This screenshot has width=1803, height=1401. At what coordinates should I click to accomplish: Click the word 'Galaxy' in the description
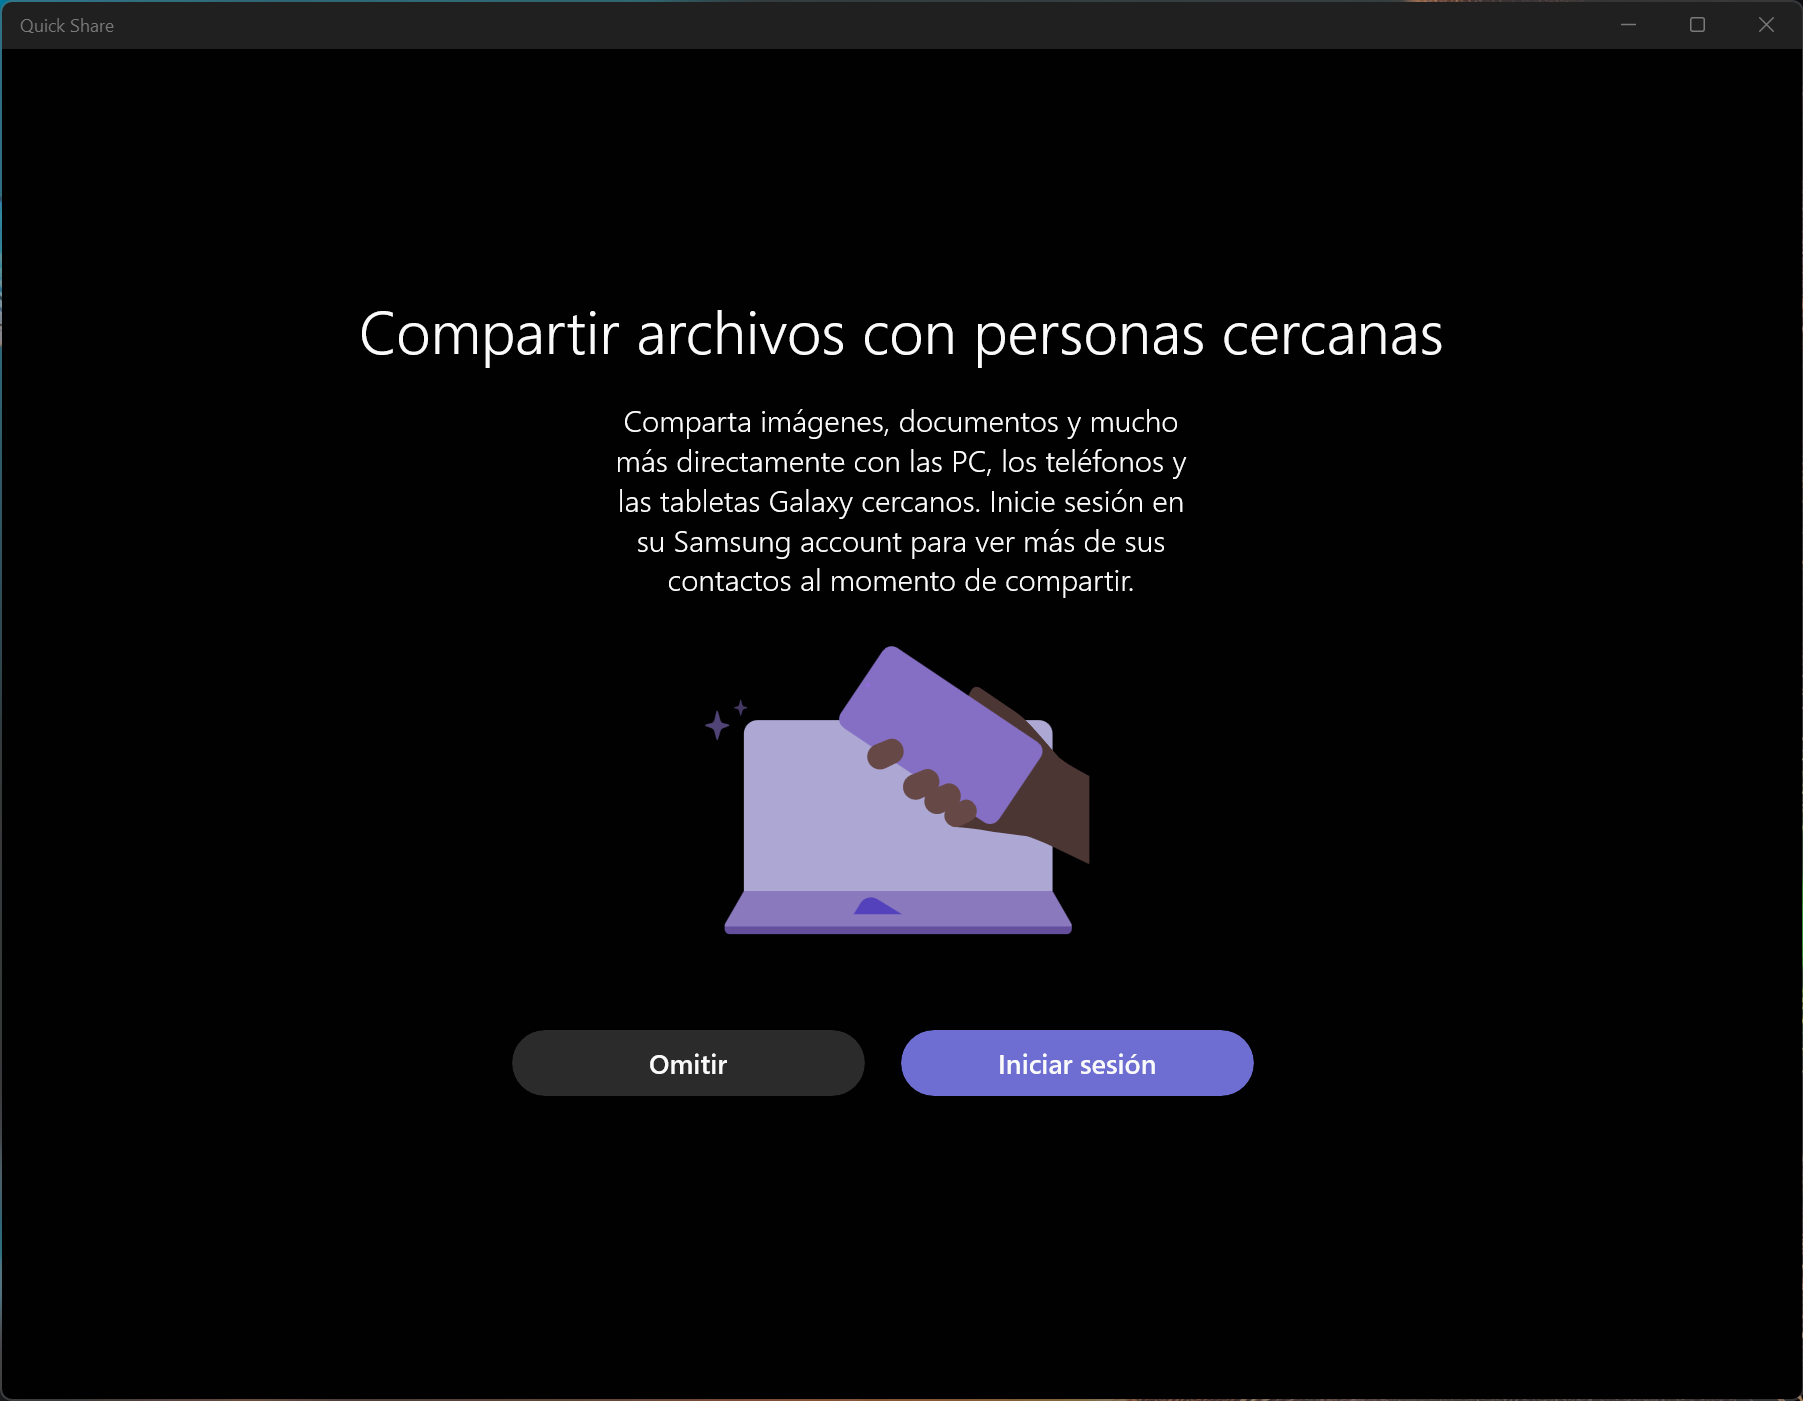tap(810, 502)
